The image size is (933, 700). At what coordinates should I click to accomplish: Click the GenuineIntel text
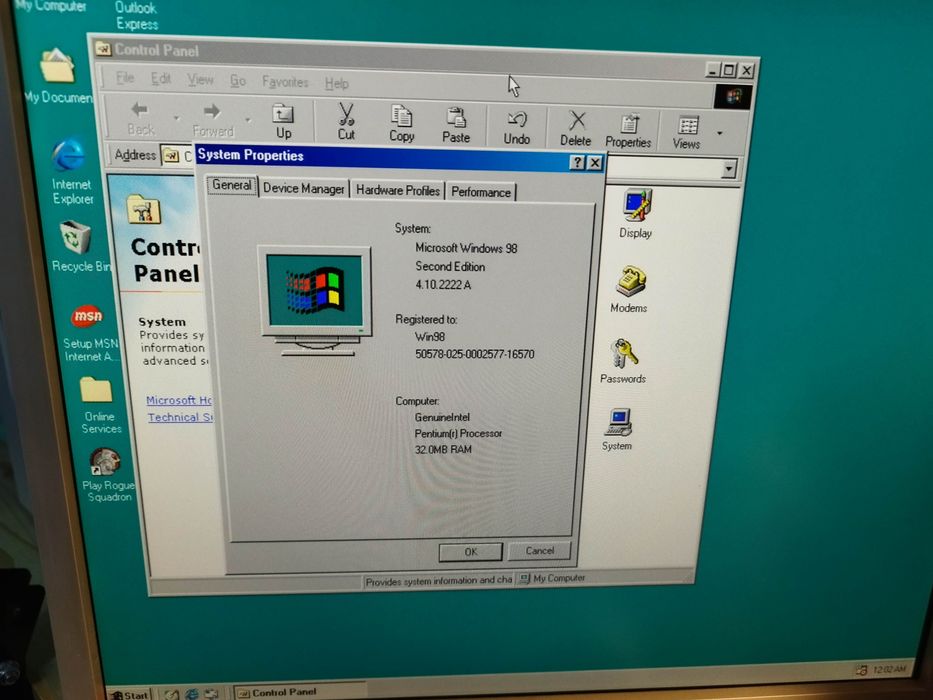442,417
